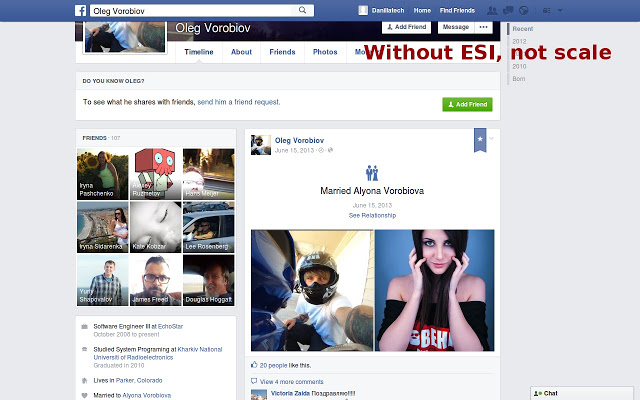Click the Add Friend button in cover
The height and width of the screenshot is (400, 640).
click(407, 27)
